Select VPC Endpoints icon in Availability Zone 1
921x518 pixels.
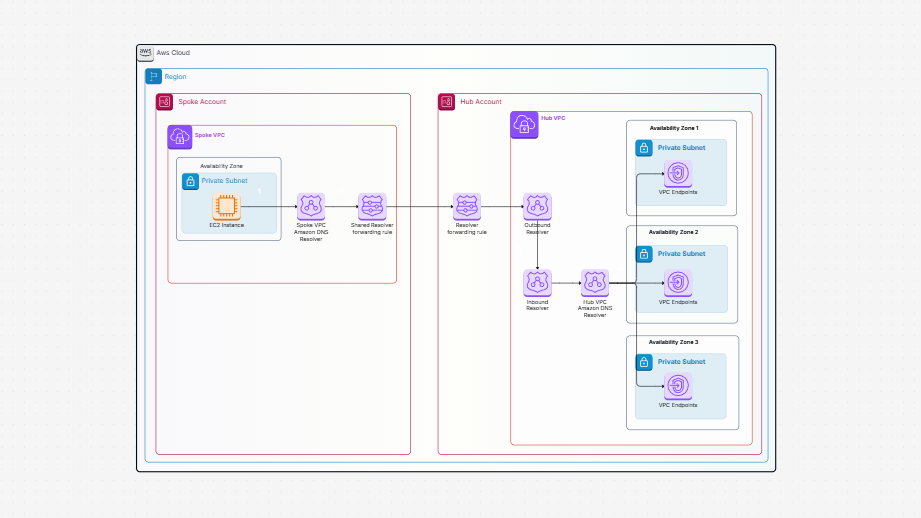(x=678, y=173)
